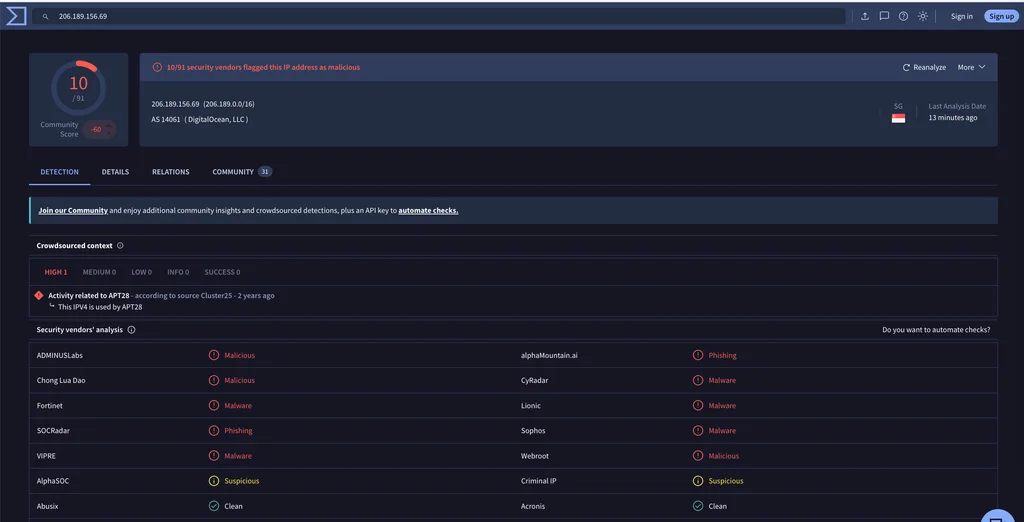Click Abusix clean checkmark icon
The width and height of the screenshot is (1024, 522).
(214, 506)
